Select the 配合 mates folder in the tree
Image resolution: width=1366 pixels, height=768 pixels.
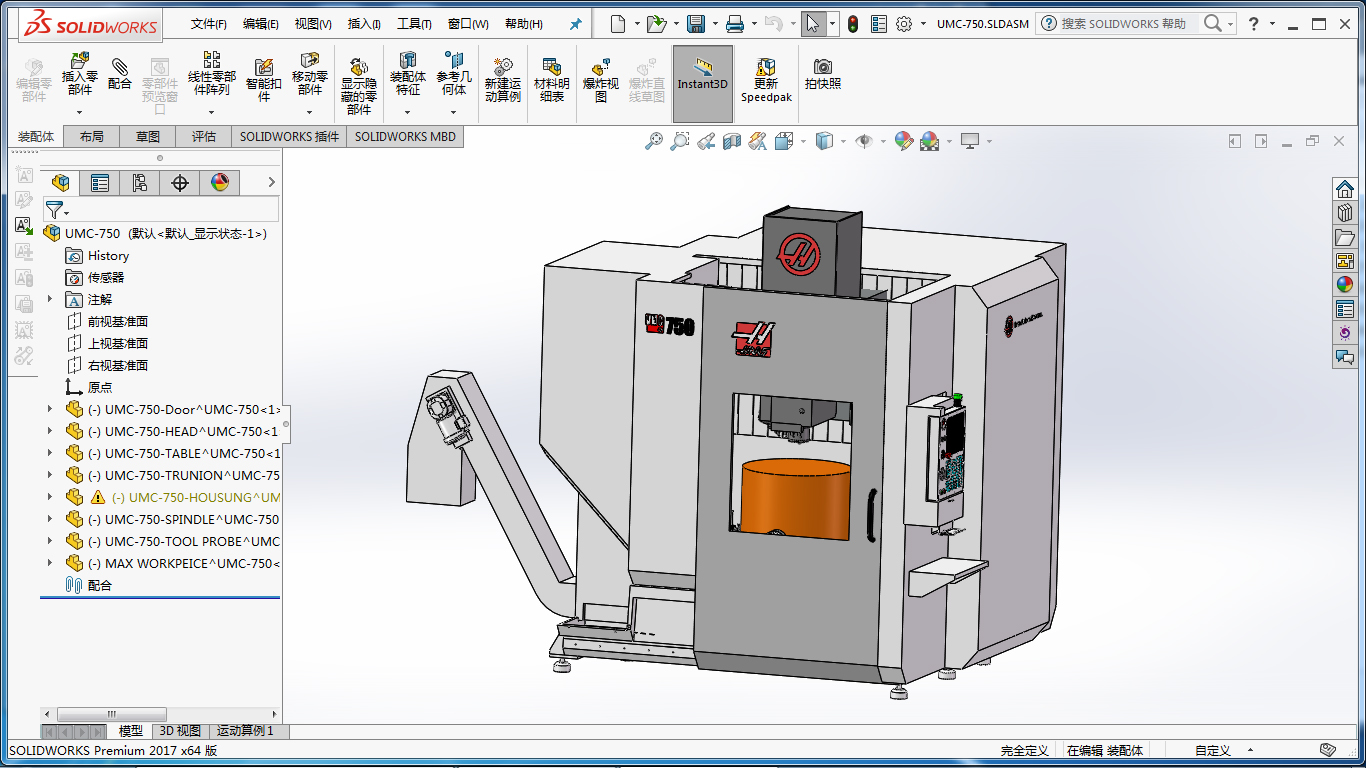point(88,585)
